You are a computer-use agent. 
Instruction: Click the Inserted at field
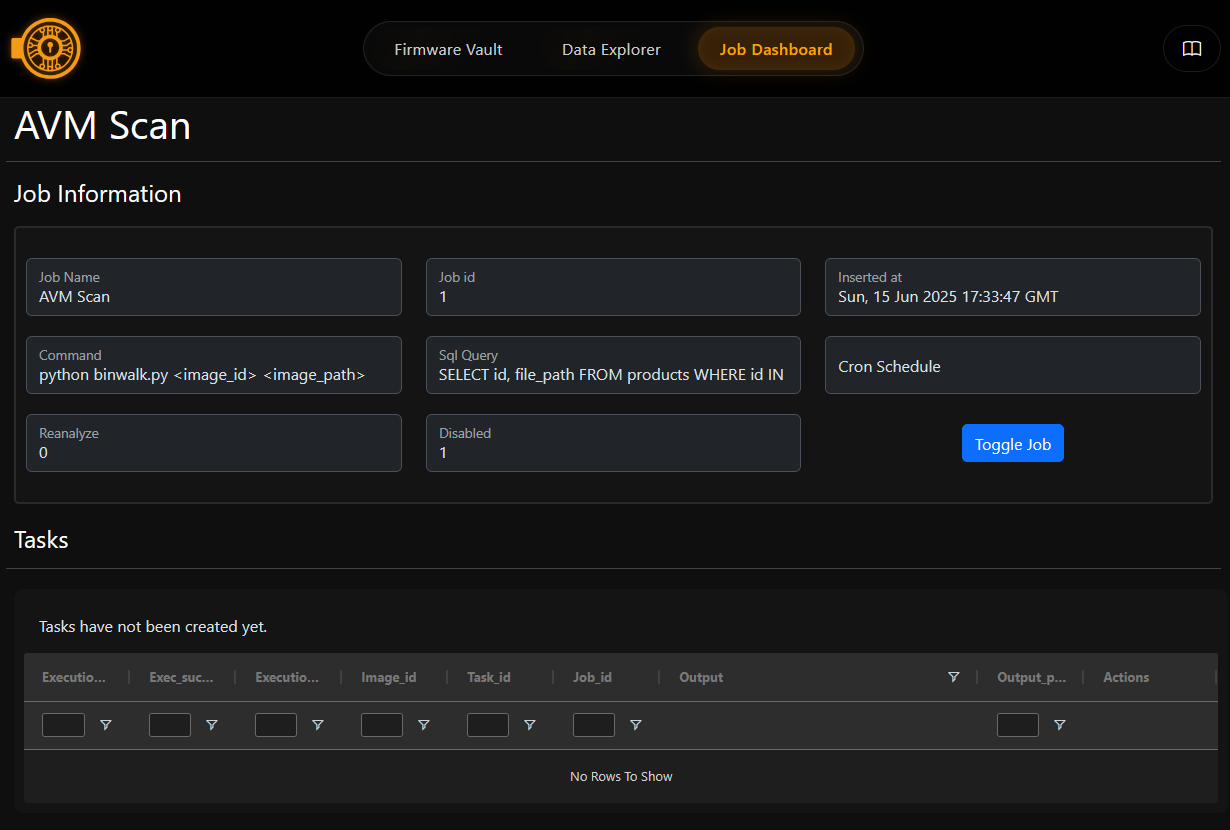pyautogui.click(x=1013, y=287)
